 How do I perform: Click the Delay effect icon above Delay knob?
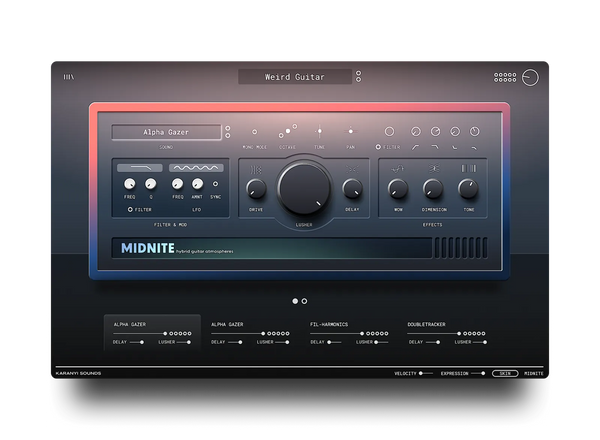point(352,169)
